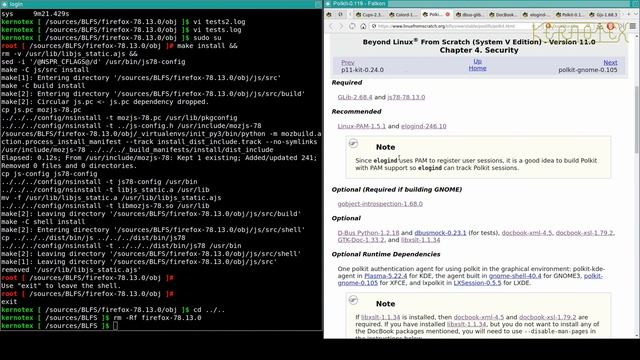Click the note icon beside the libxslt Note
This screenshot has width=640, height=360.
(353, 300)
